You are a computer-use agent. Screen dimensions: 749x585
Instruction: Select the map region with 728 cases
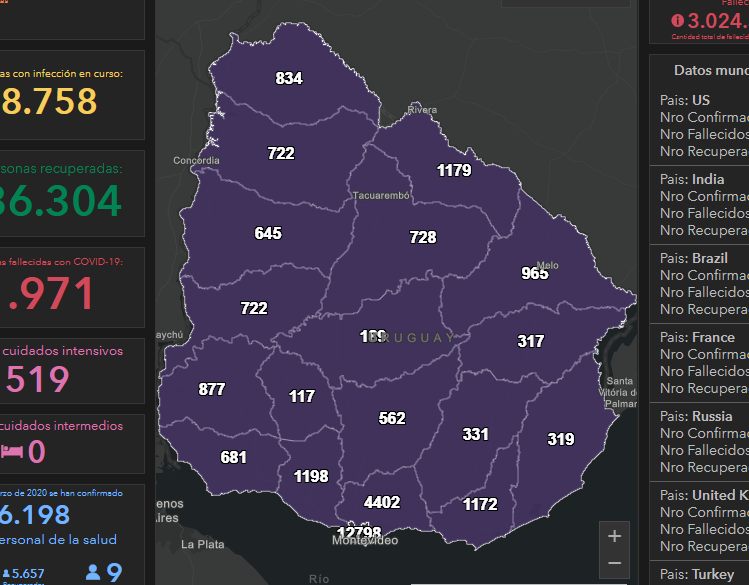(423, 238)
